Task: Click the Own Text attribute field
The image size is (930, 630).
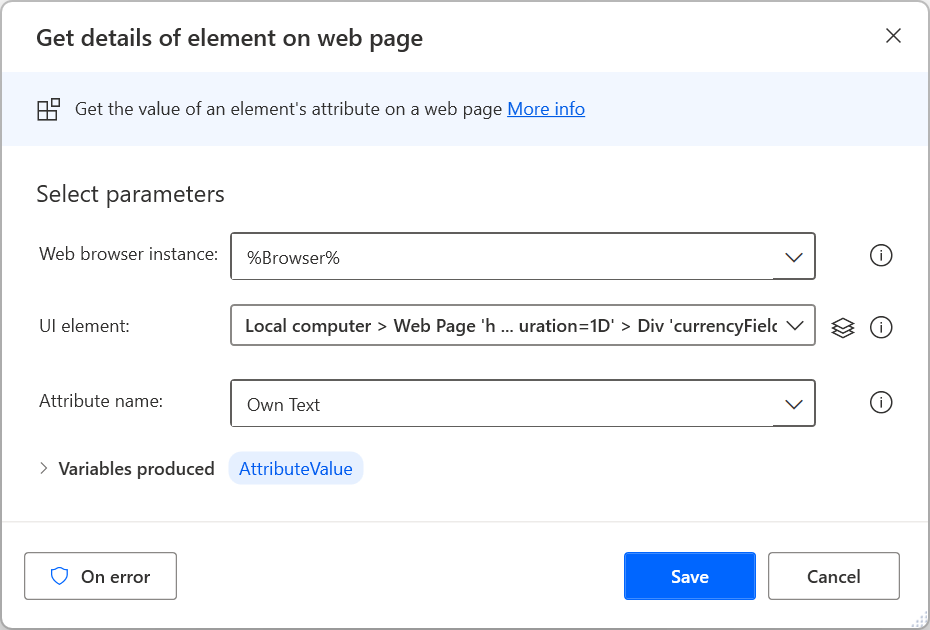Action: 500,404
